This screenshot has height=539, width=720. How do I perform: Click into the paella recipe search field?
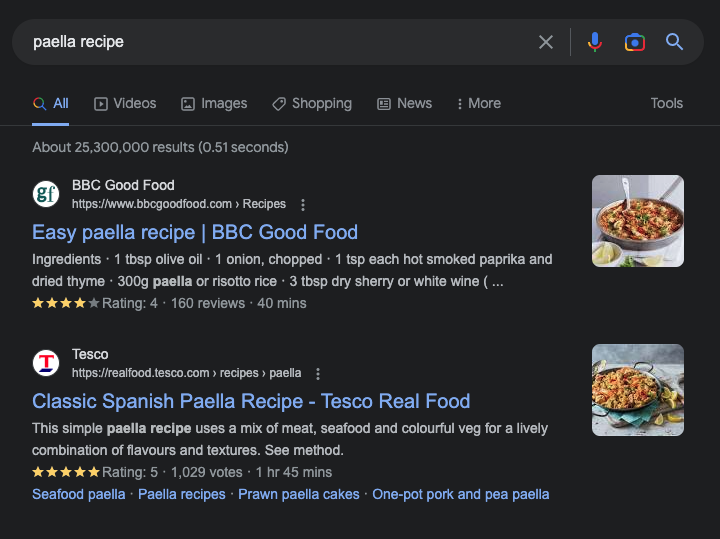pyautogui.click(x=270, y=42)
